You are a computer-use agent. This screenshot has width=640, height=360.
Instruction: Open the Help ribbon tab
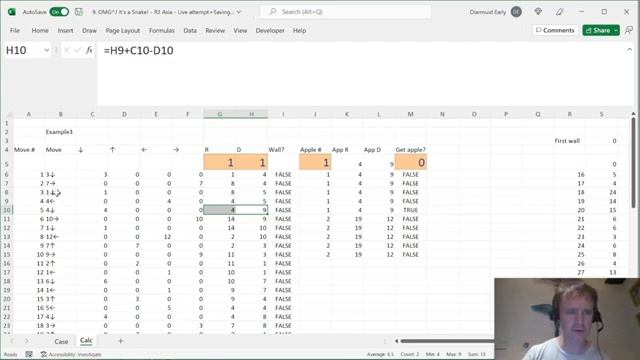pos(299,31)
